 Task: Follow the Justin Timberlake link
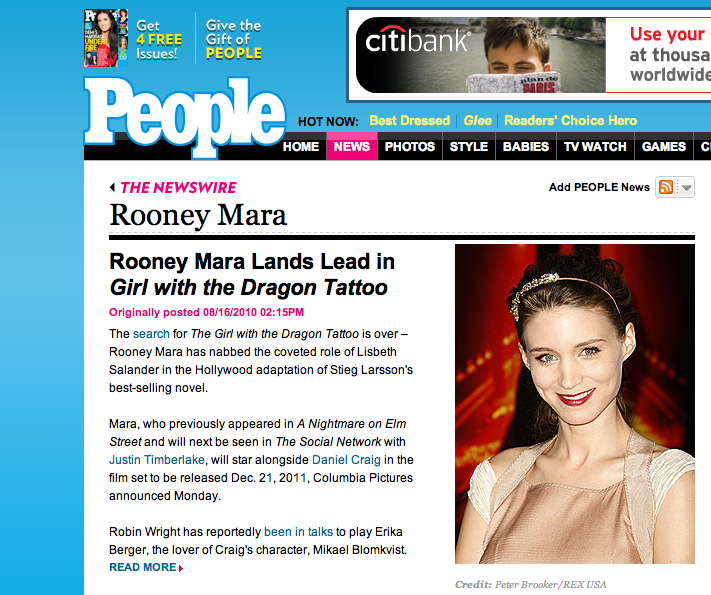pyautogui.click(x=157, y=460)
